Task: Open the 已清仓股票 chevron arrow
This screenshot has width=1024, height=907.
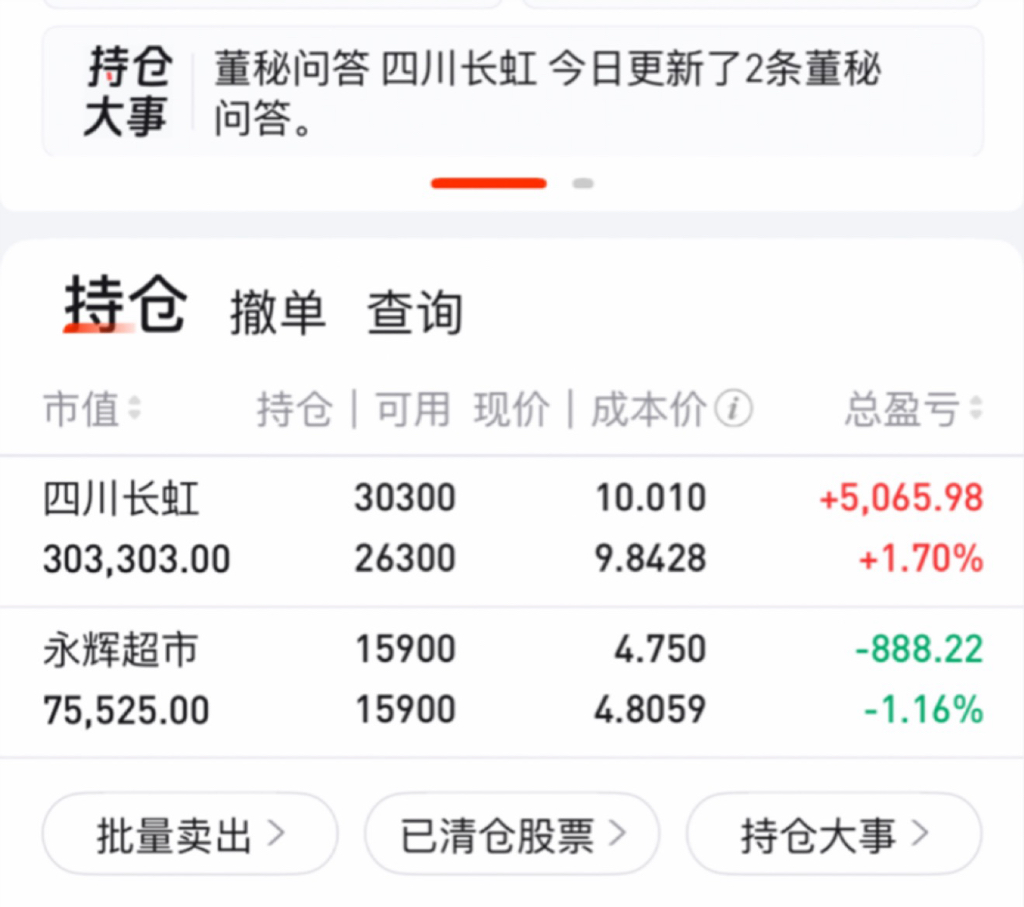Action: (617, 833)
